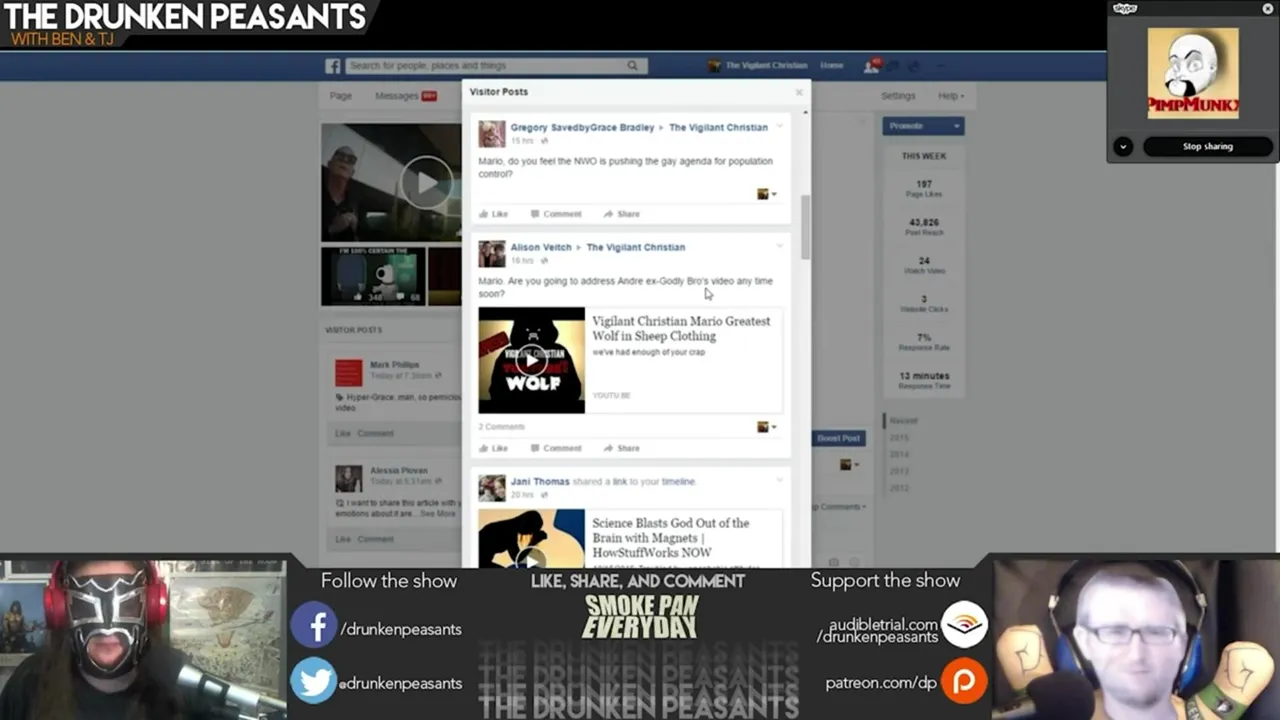Click the 197 Page Likes stat
Image resolution: width=1280 pixels, height=720 pixels.
923,188
